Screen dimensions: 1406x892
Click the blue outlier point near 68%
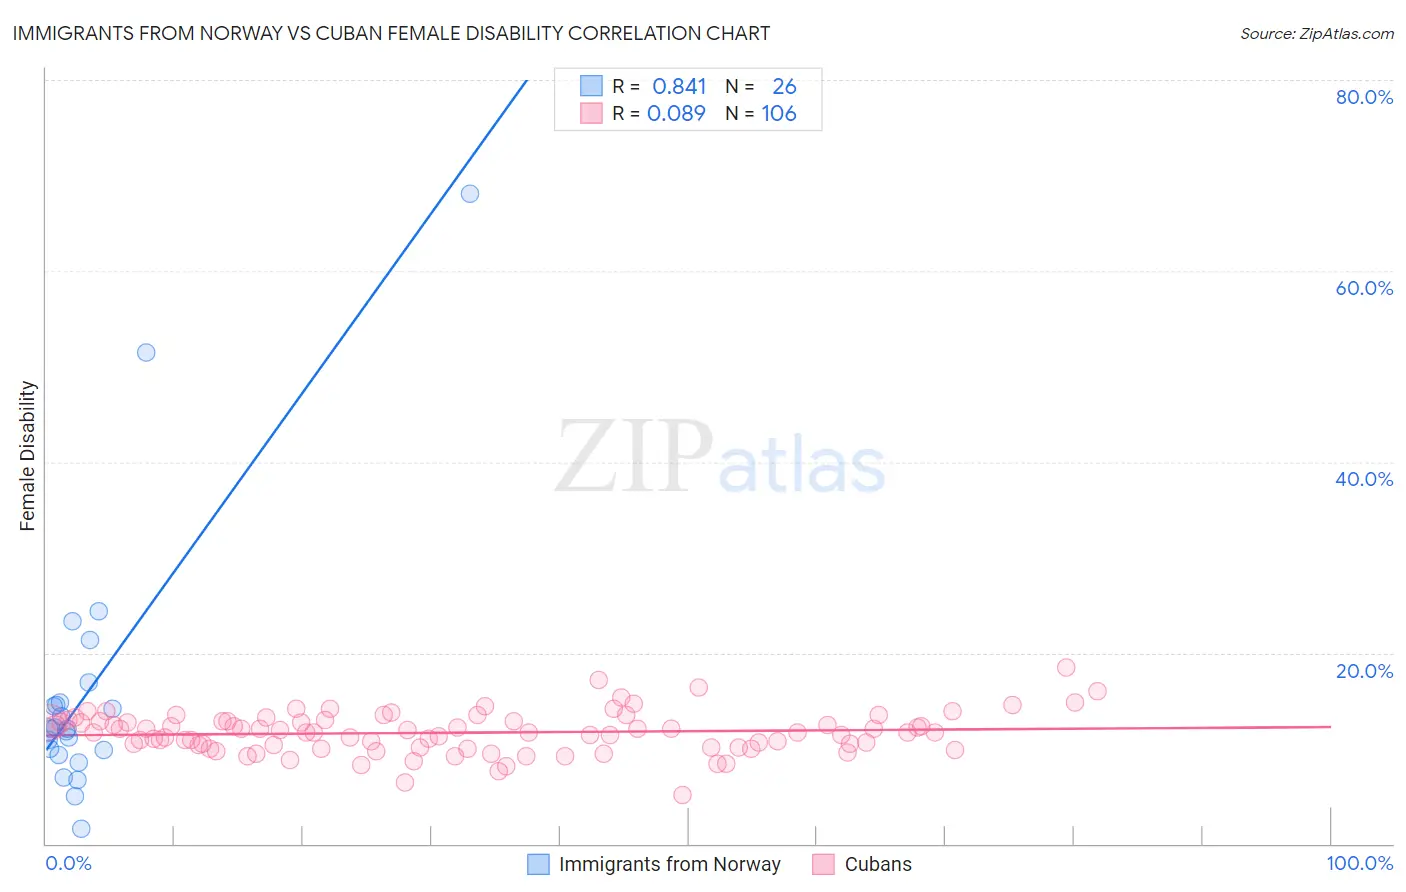(470, 194)
